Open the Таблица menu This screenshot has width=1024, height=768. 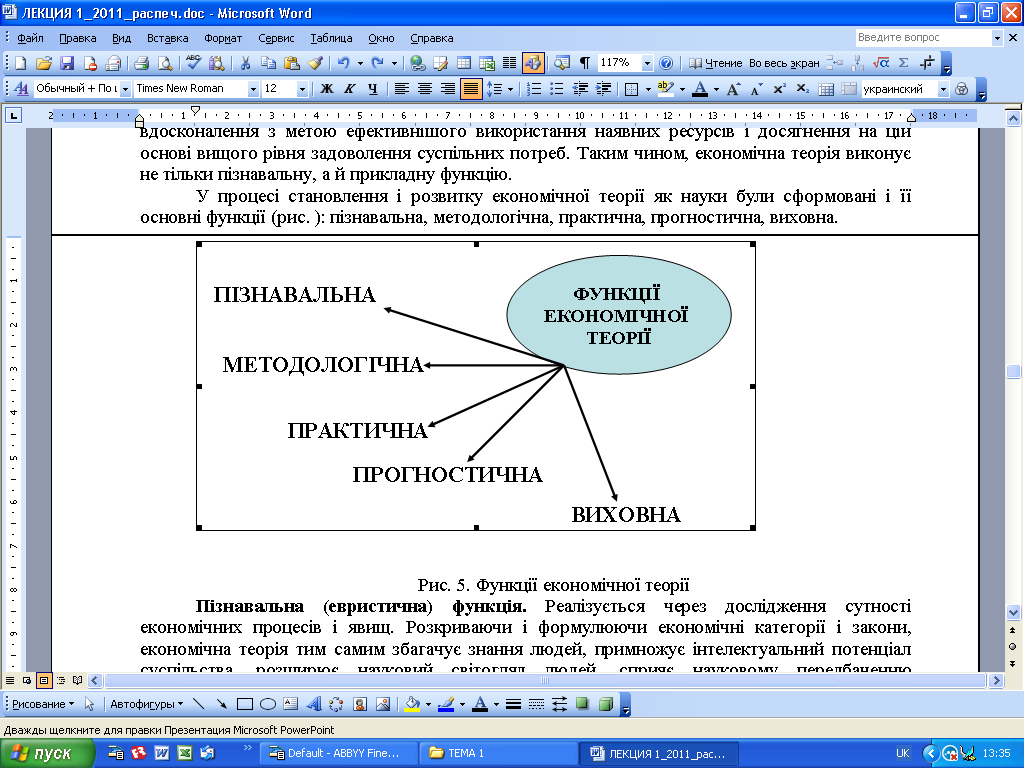(331, 38)
